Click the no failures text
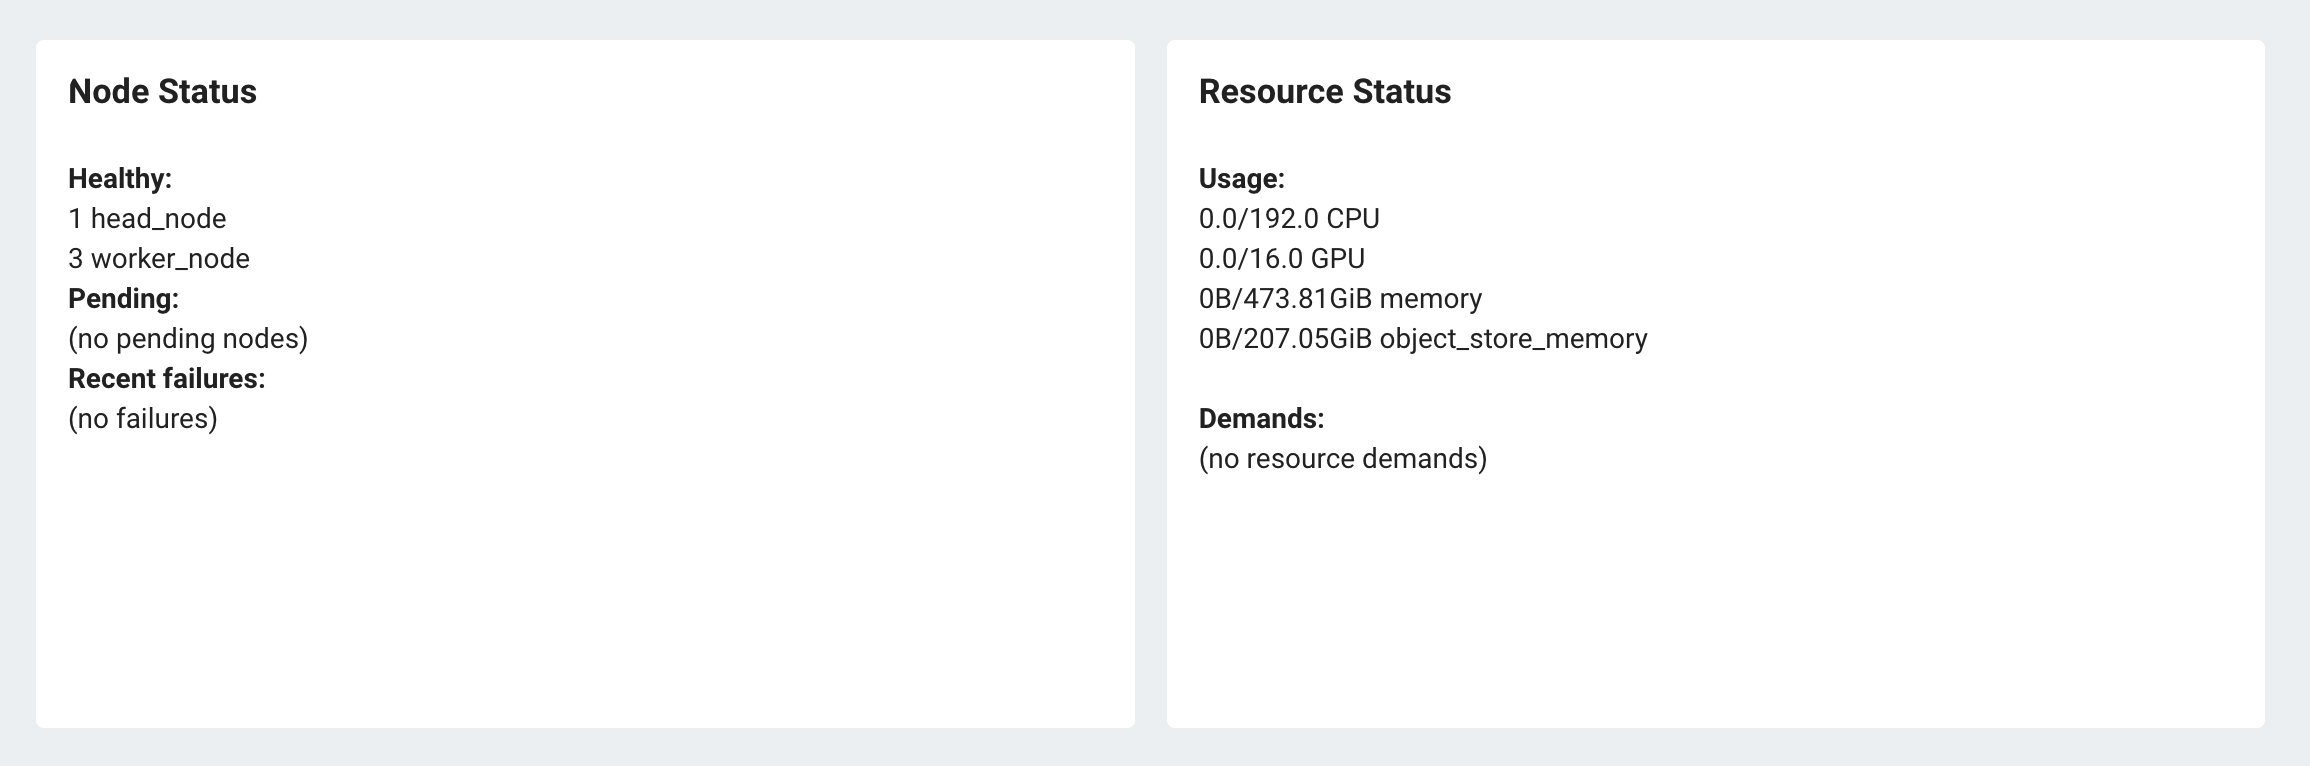Screen dimensions: 2310x766 click(143, 419)
